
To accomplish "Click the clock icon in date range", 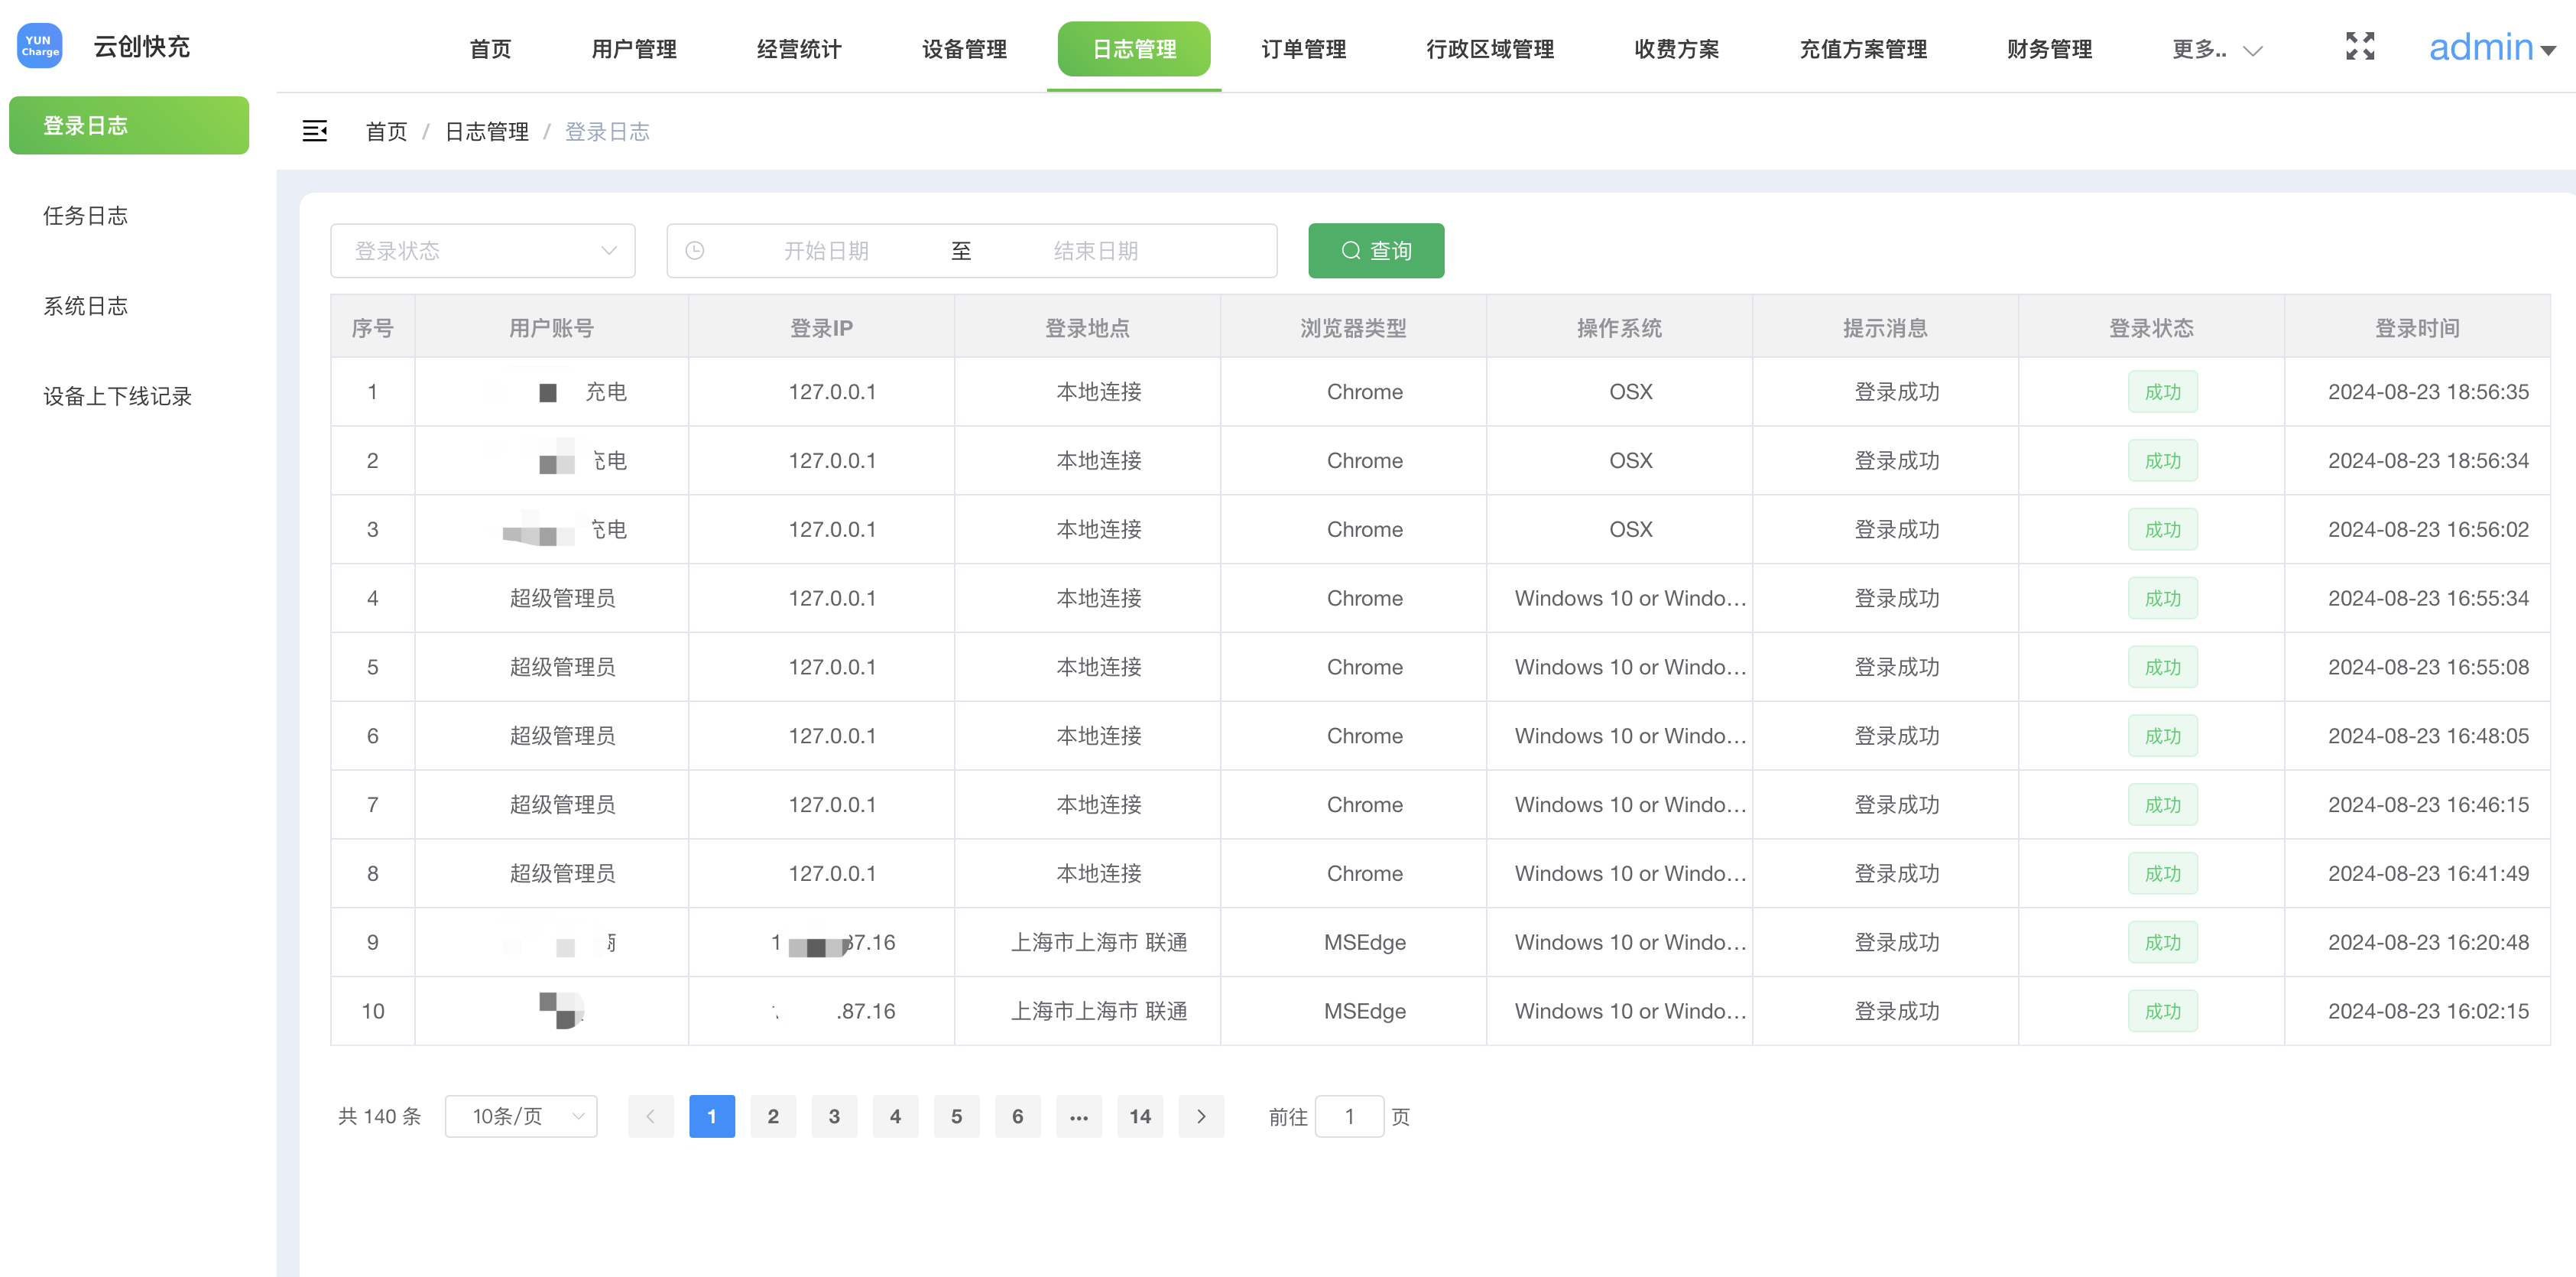I will tap(695, 250).
